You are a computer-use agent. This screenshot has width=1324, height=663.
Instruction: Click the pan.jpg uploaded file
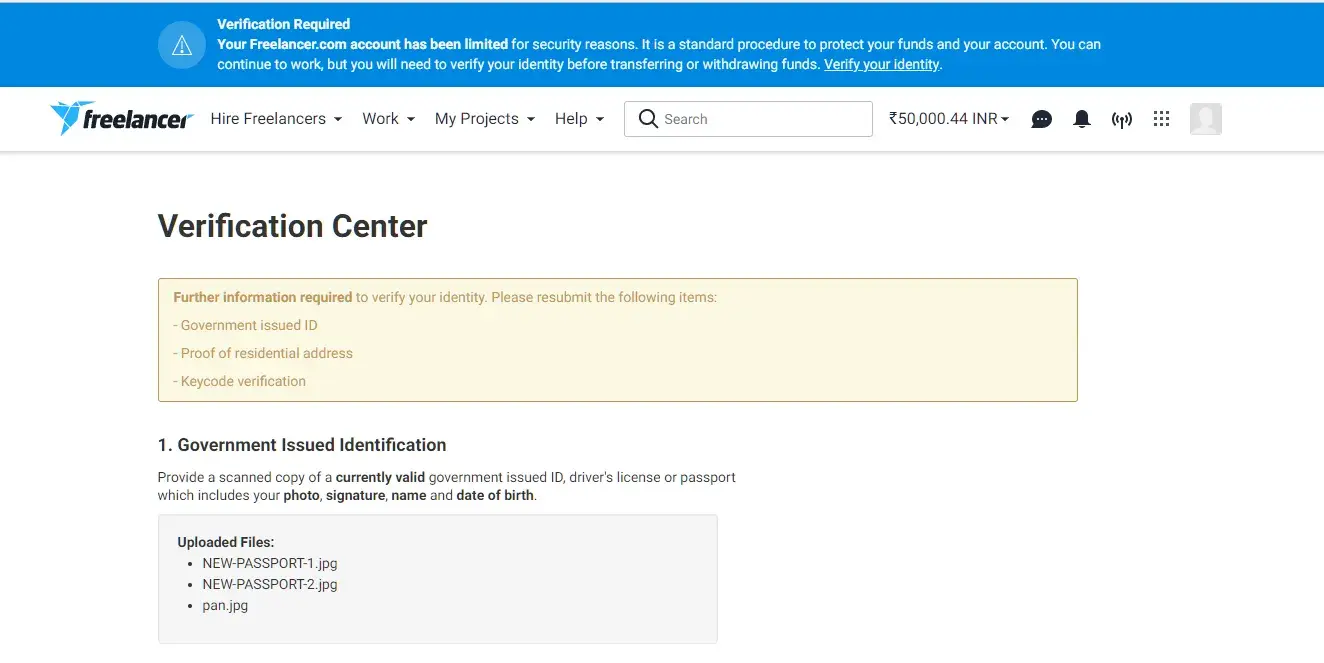(225, 605)
